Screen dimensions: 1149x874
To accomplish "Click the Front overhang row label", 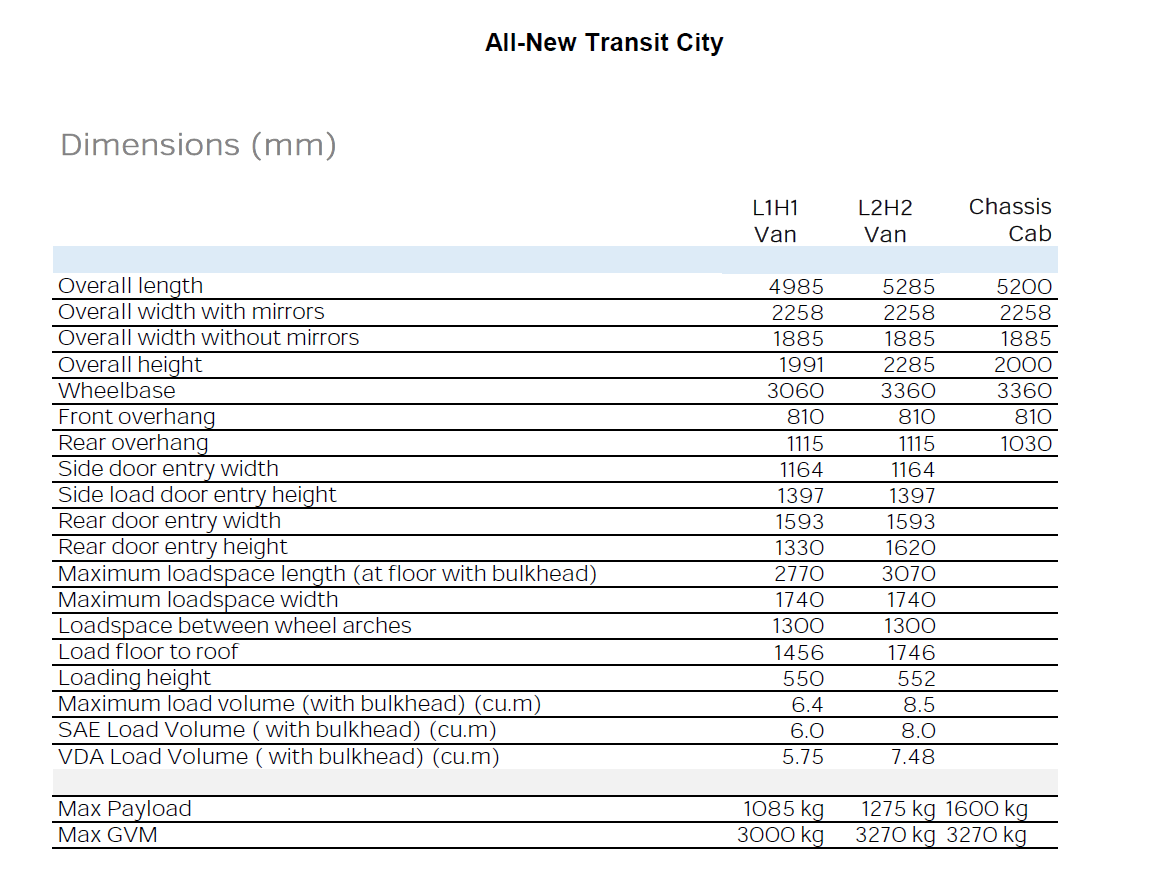I will [x=136, y=416].
